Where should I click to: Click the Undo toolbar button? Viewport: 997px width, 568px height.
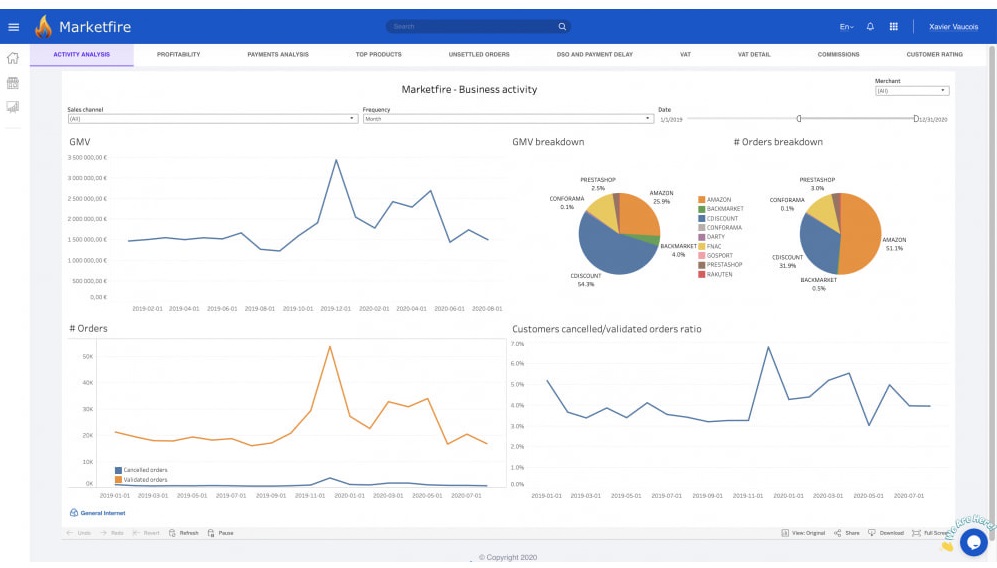pyautogui.click(x=79, y=533)
